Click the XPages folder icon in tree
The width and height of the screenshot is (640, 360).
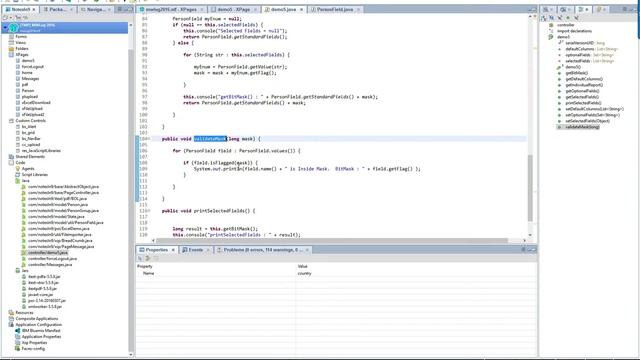[11, 55]
